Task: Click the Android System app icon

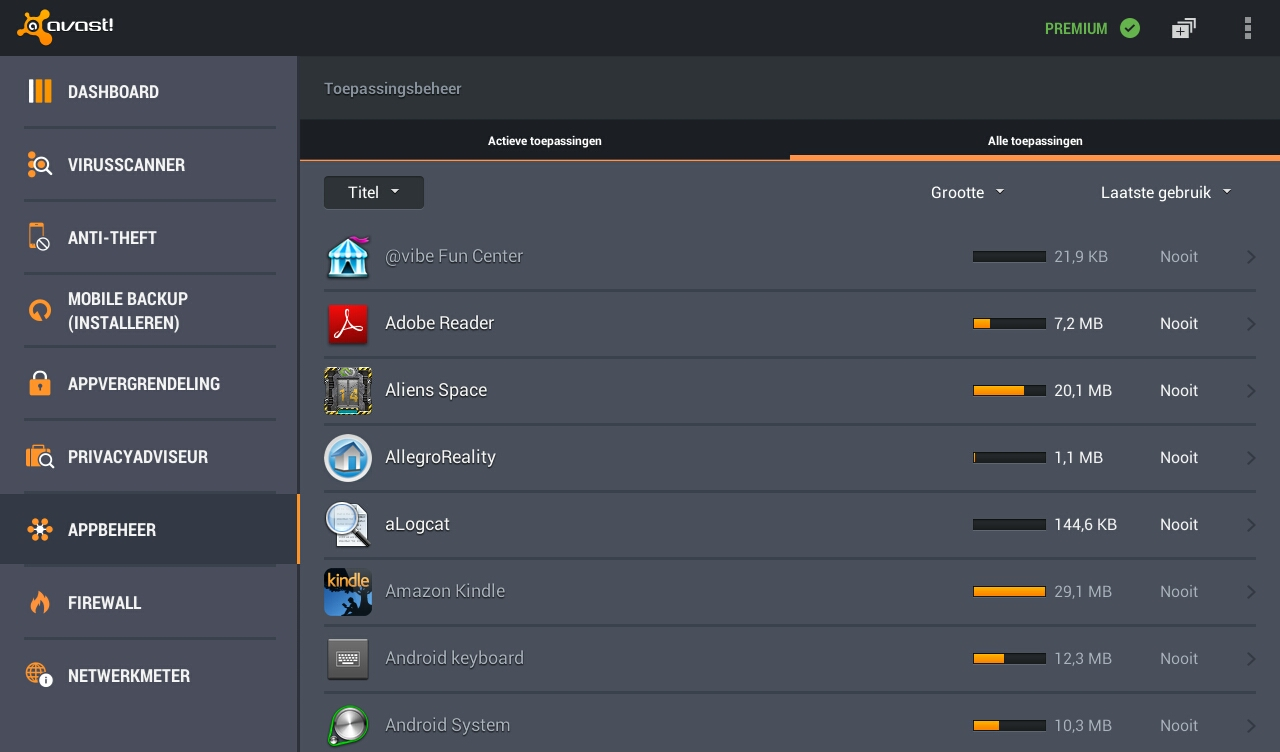Action: pos(348,726)
